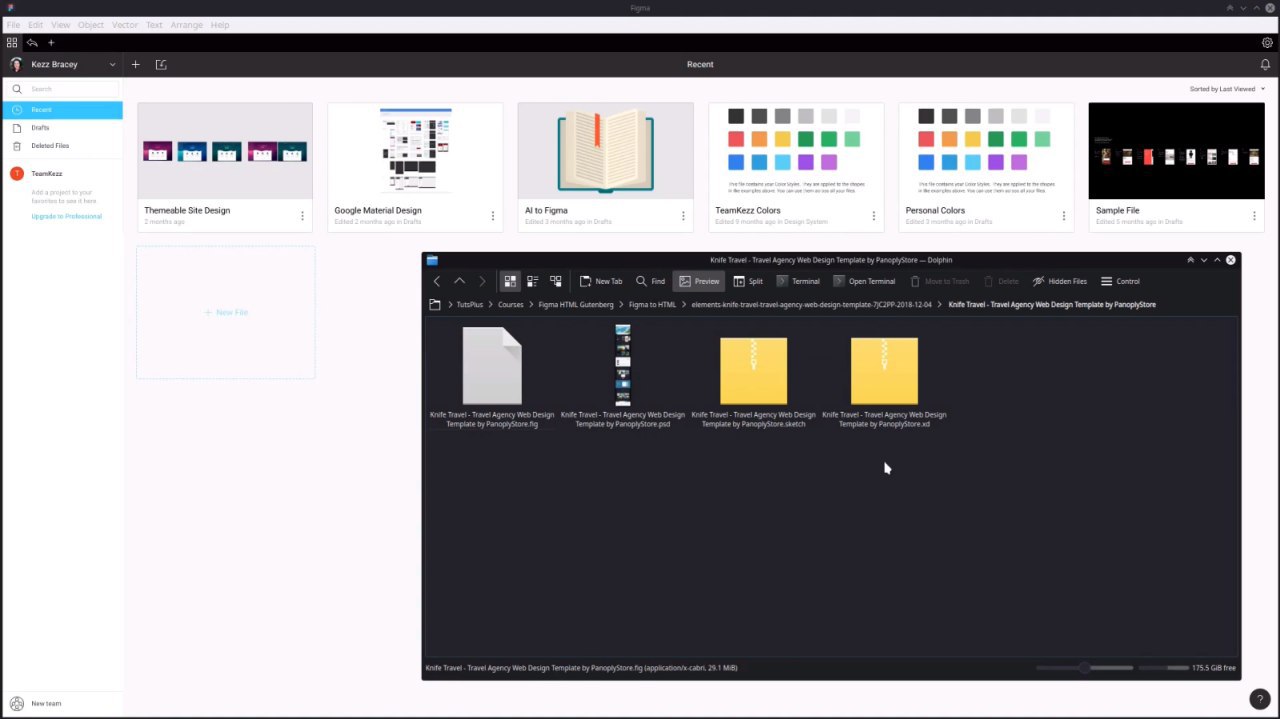Viewport: 1280px width, 719px height.
Task: Create a new file with the plus icon beside the Kezz Bracey header
Action: 136,64
